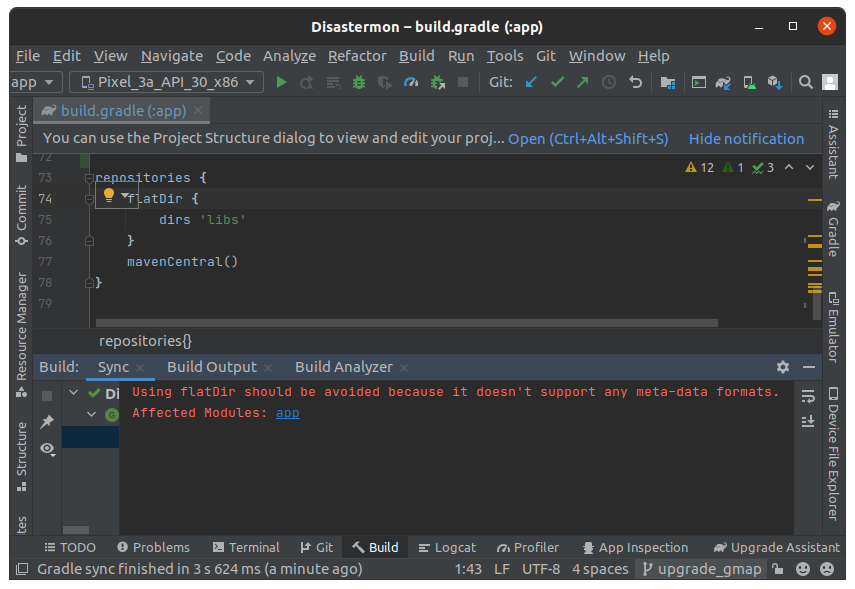Open the device selector showing Pixel_3a_API_30_x86
The height and width of the screenshot is (589, 855).
coord(165,82)
